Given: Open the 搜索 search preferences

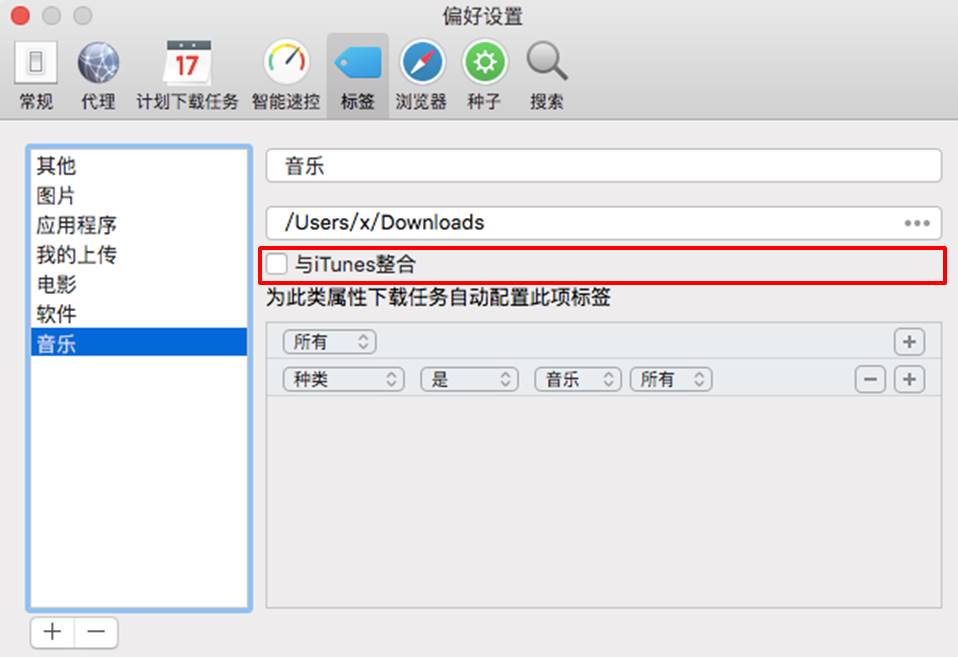Looking at the screenshot, I should click(545, 72).
